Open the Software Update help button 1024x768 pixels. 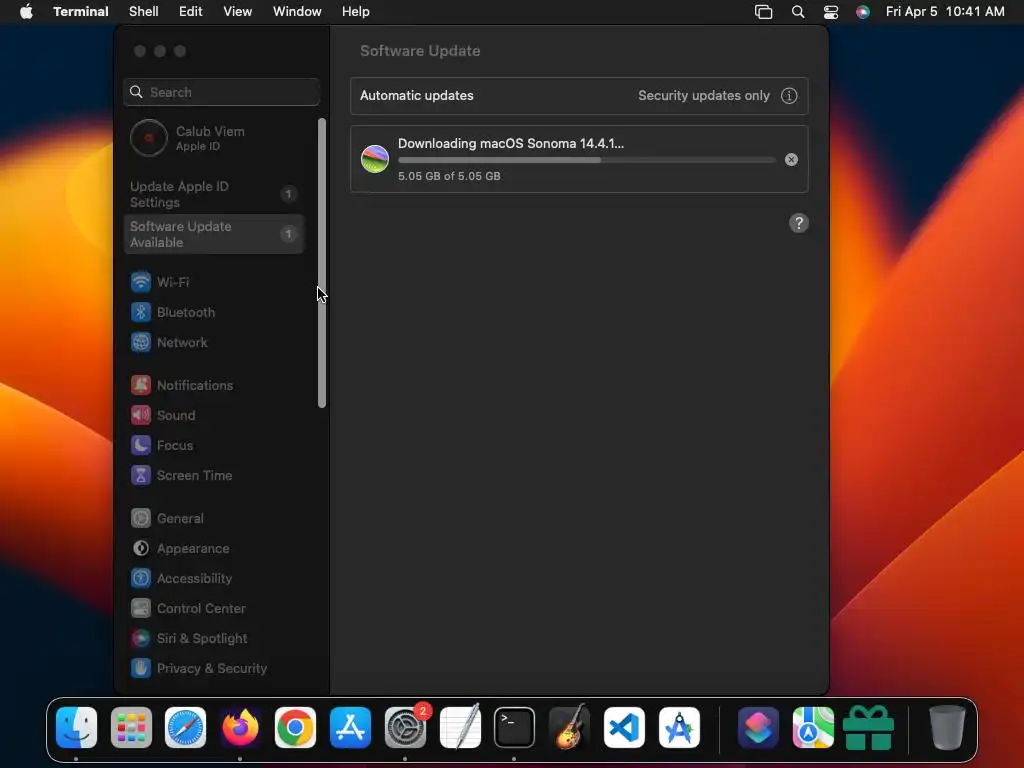tap(799, 223)
